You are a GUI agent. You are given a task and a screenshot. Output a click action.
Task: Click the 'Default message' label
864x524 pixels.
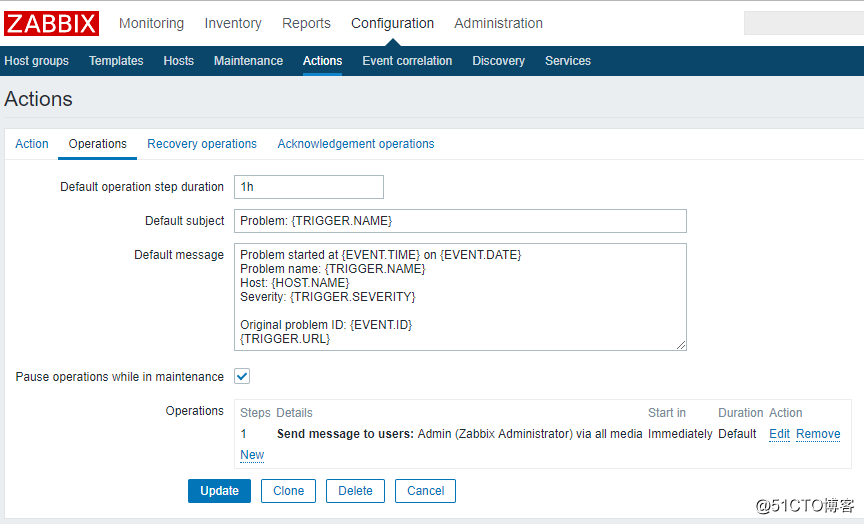[179, 255]
